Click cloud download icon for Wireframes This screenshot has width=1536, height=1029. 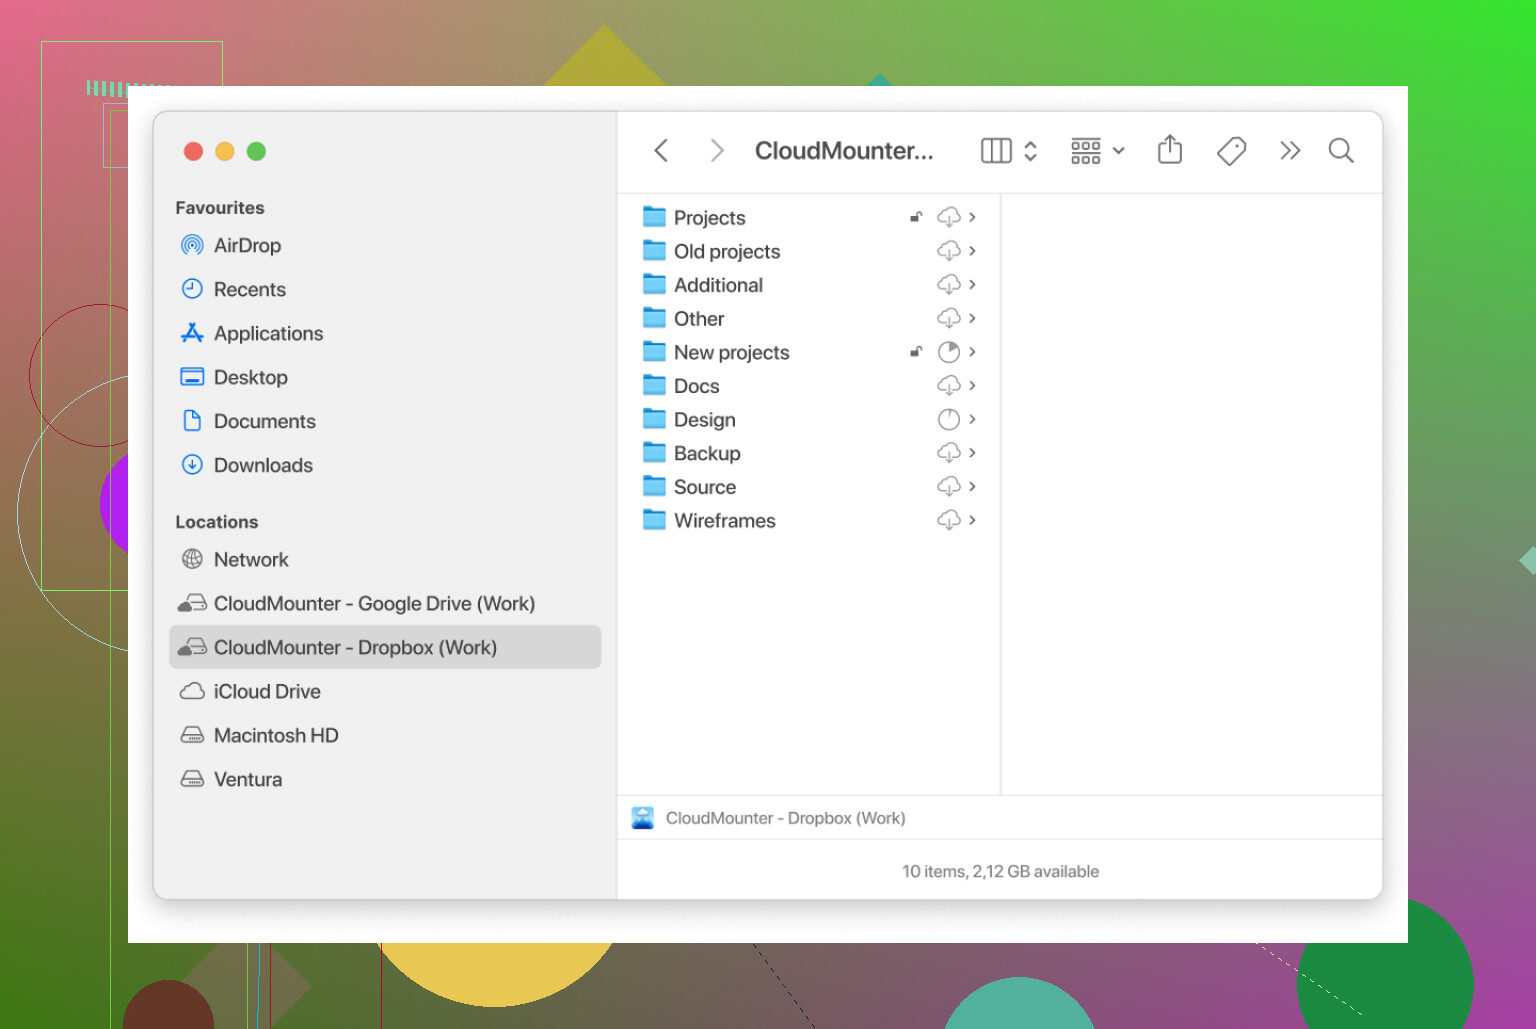(x=948, y=520)
